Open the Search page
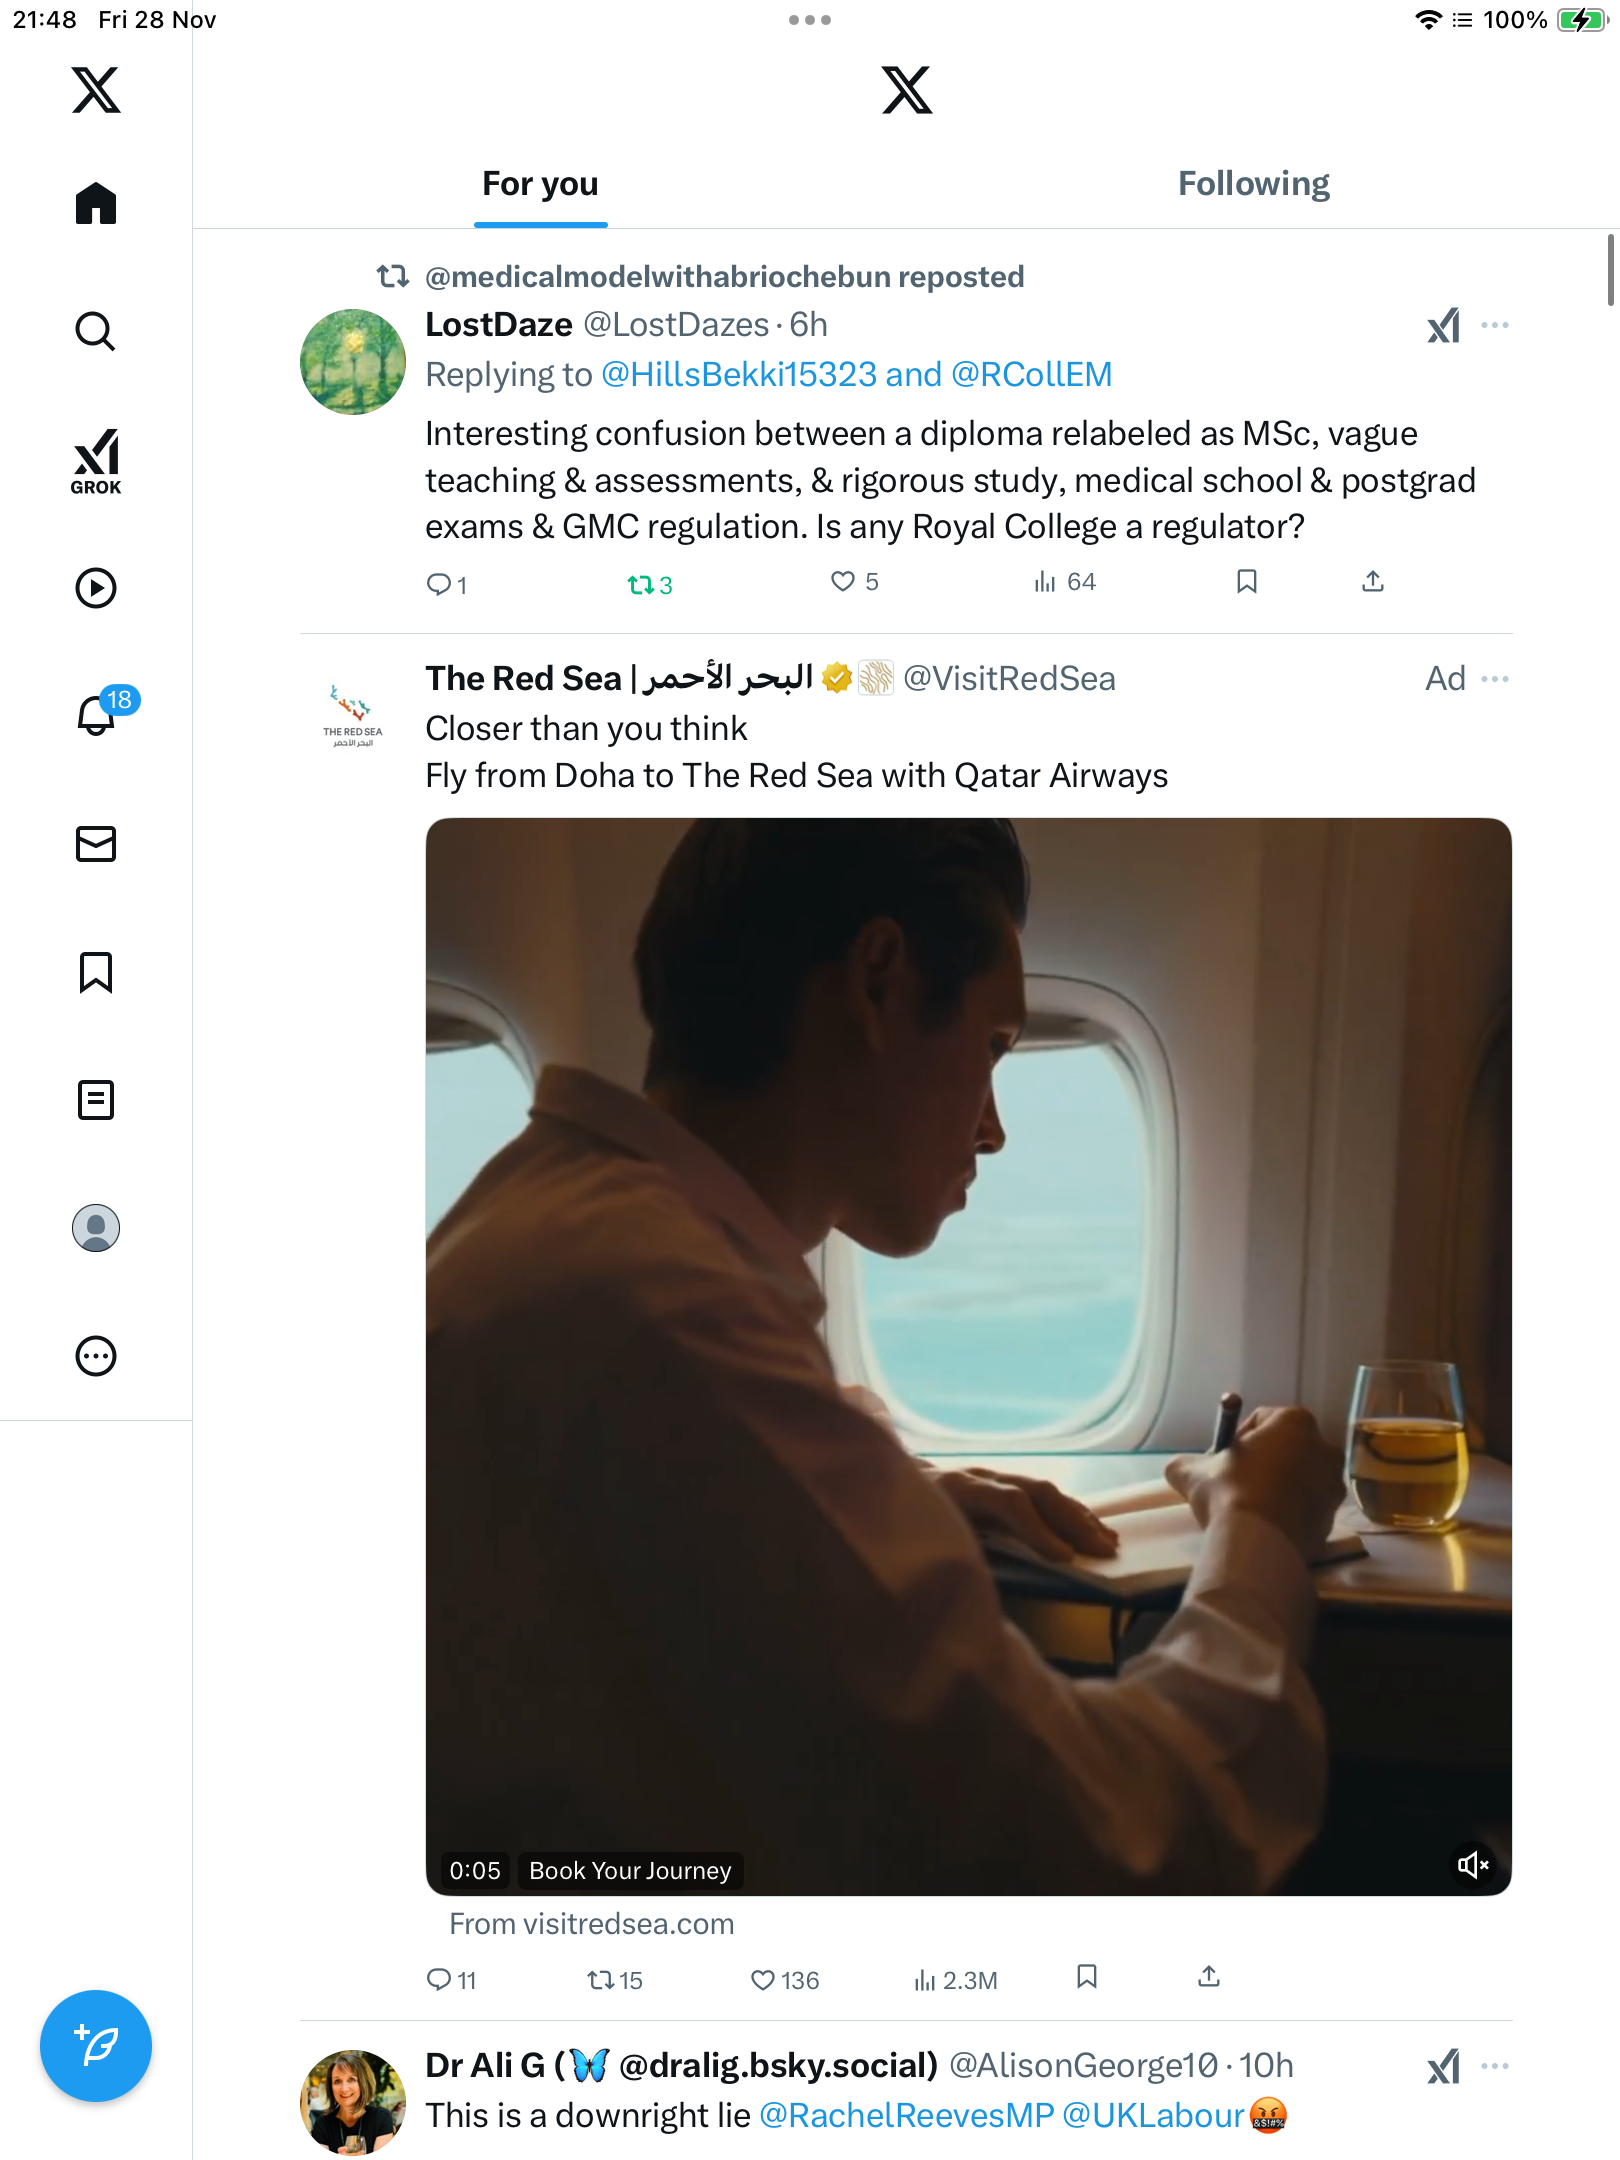 click(x=96, y=331)
